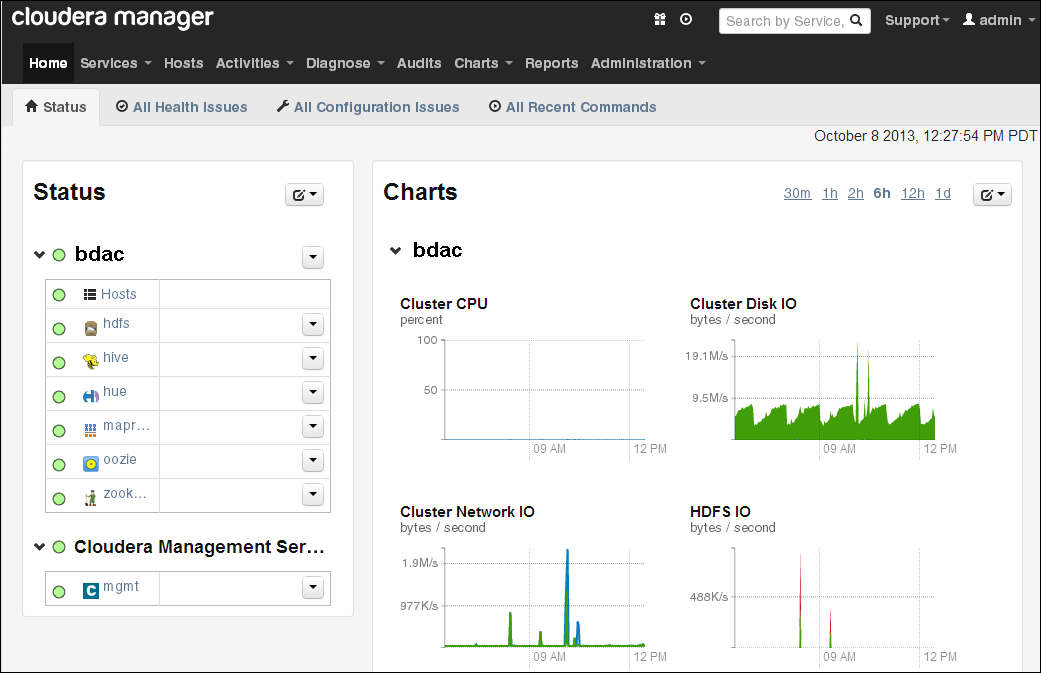
Task: Set chart range to 12h
Action: click(x=913, y=193)
